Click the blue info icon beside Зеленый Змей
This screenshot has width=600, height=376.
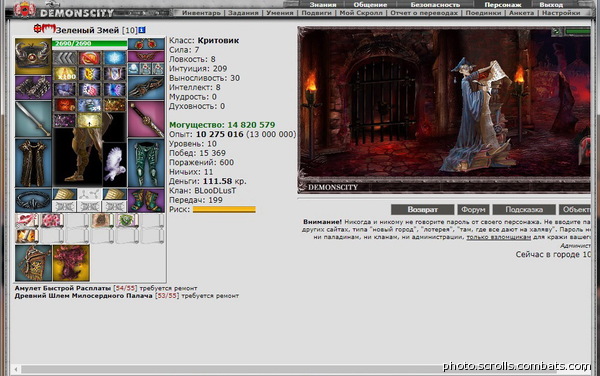click(142, 30)
